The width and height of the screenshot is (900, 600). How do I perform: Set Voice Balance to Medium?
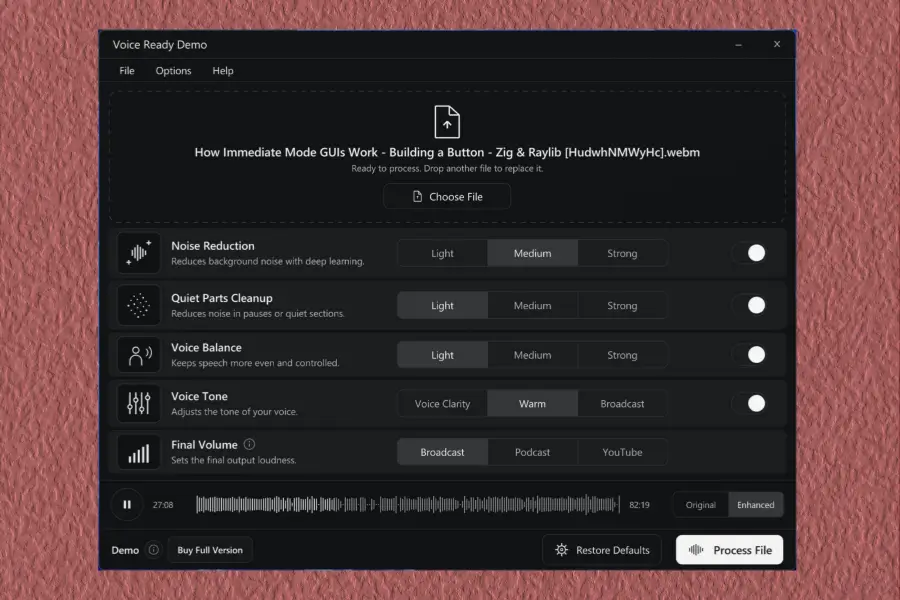(533, 355)
